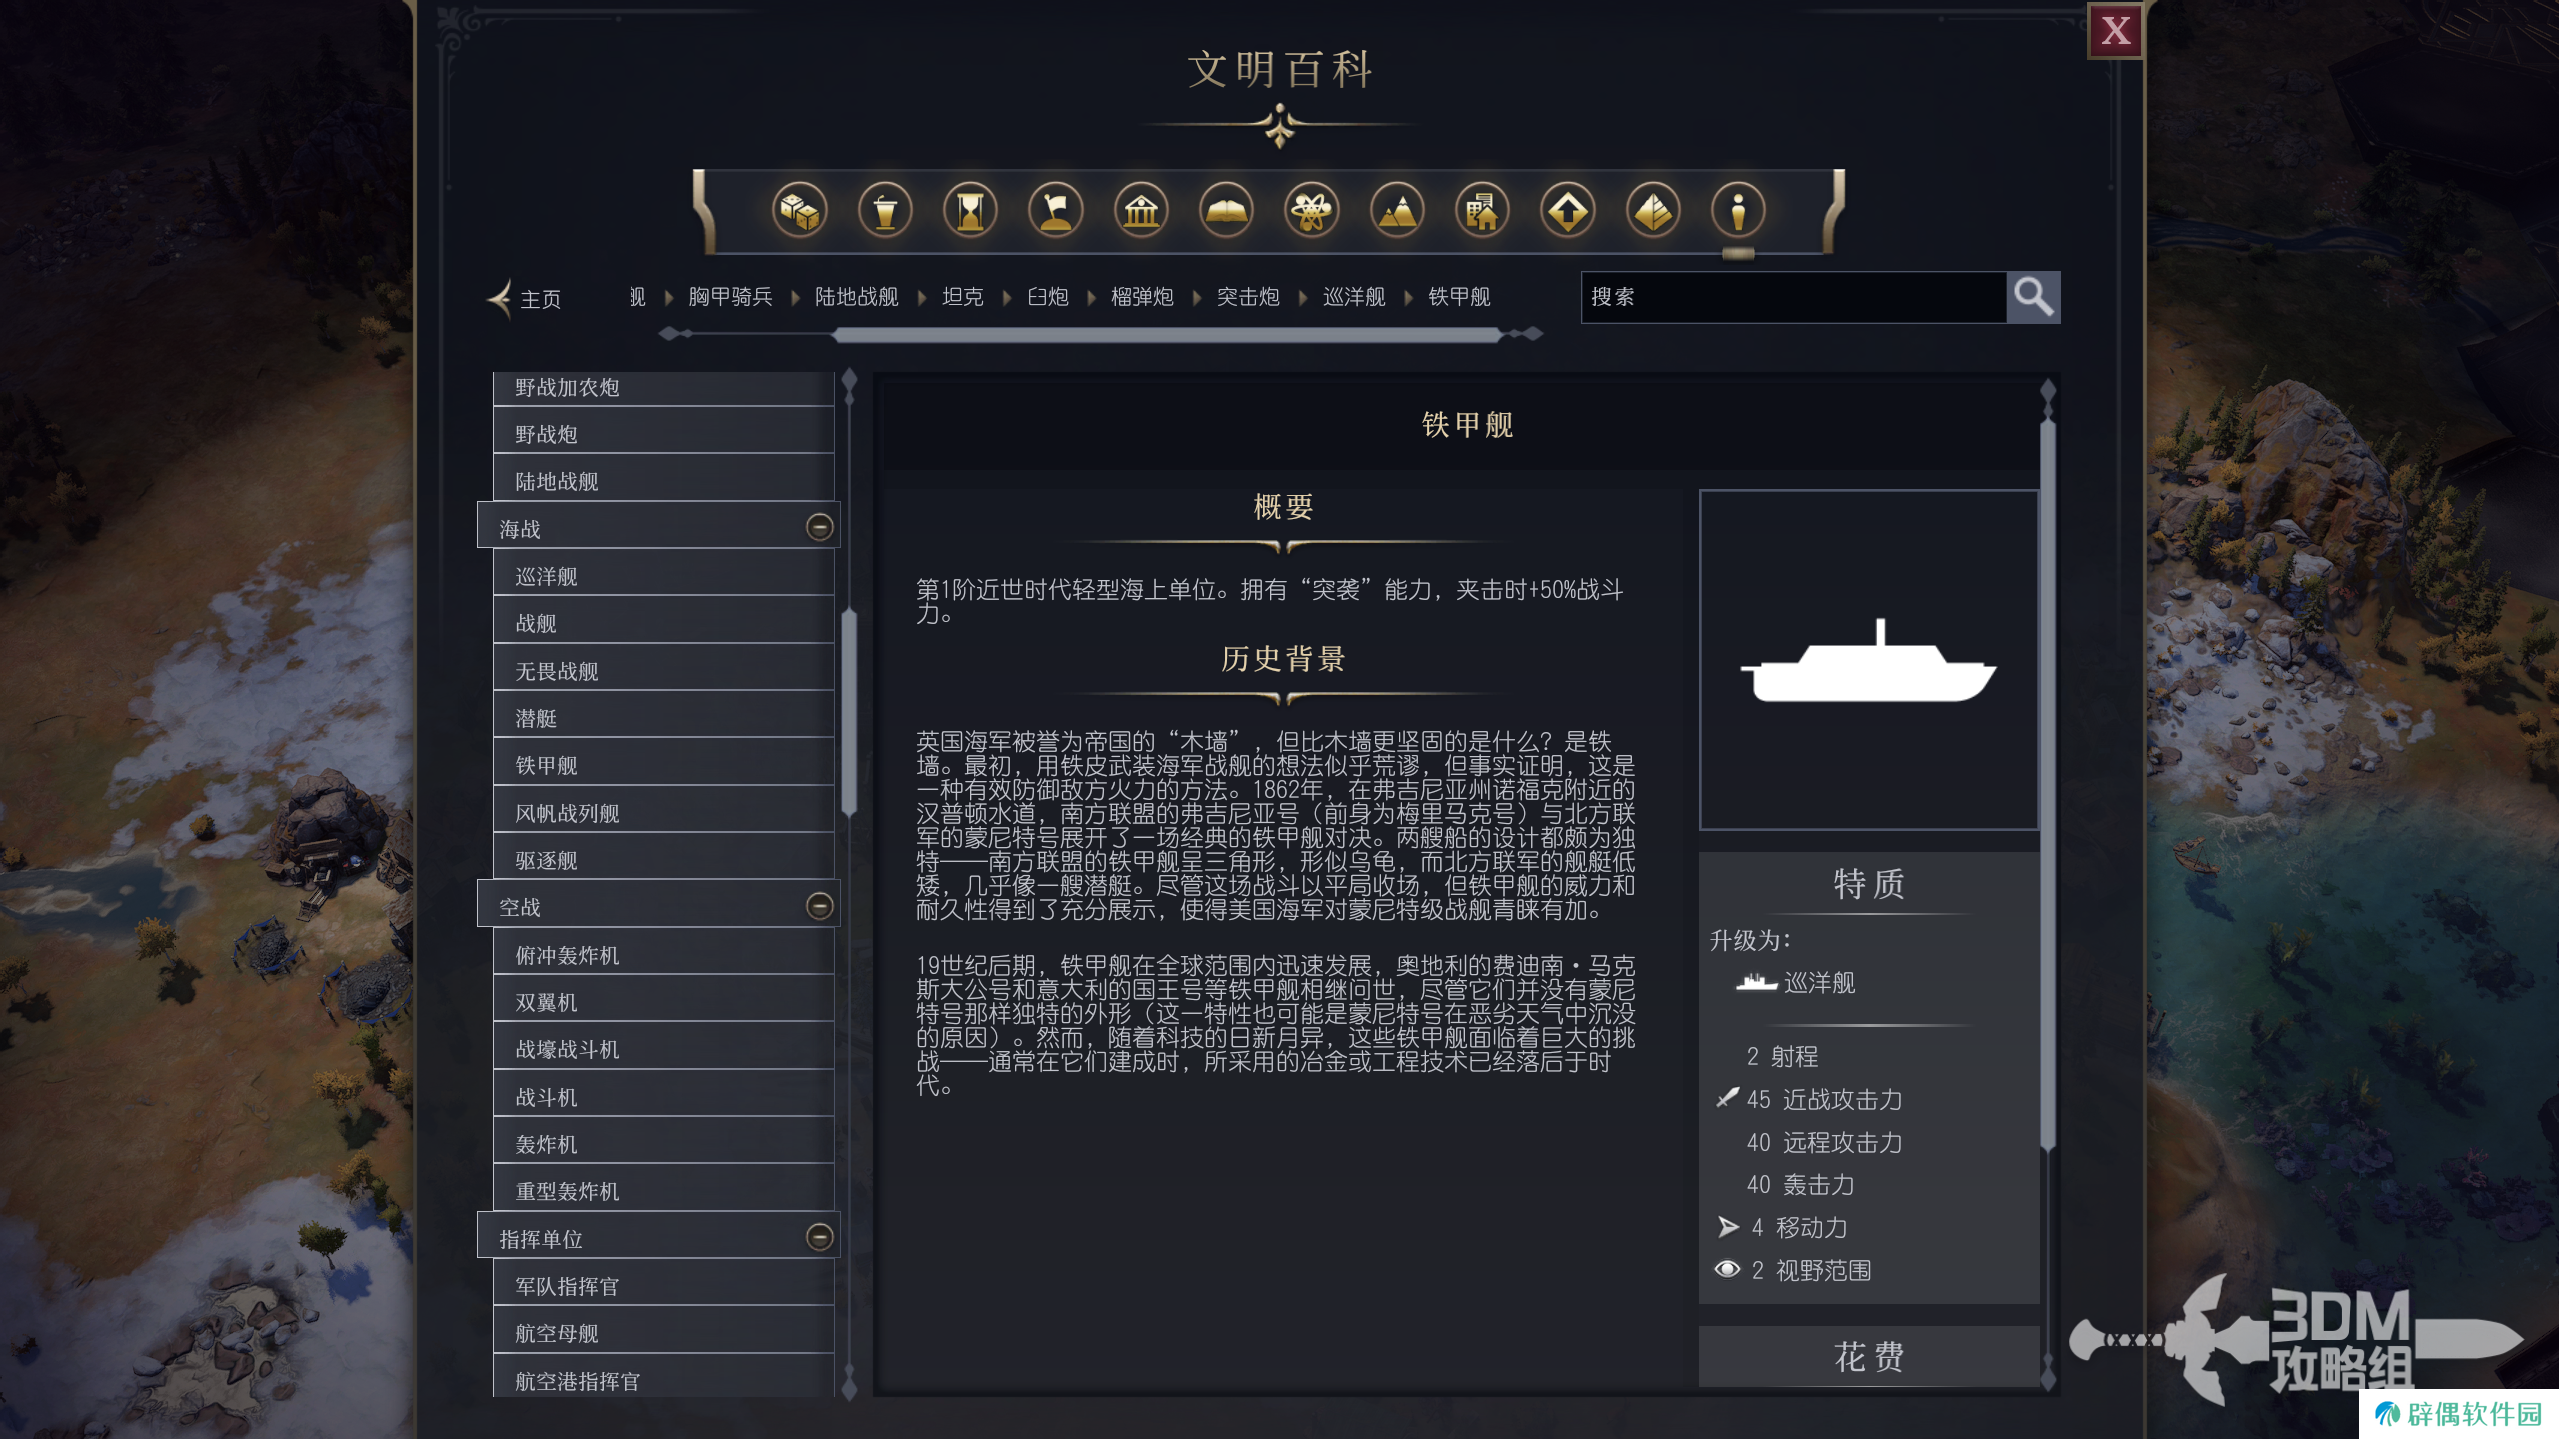Click the eye icon next to 视野范围

(1727, 1269)
